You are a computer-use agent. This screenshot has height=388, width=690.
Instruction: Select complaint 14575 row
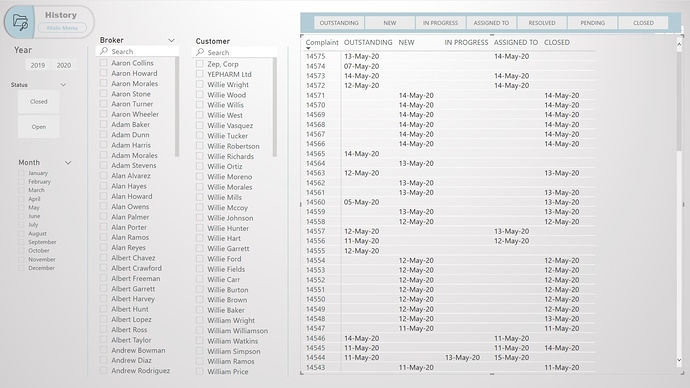pyautogui.click(x=449, y=56)
